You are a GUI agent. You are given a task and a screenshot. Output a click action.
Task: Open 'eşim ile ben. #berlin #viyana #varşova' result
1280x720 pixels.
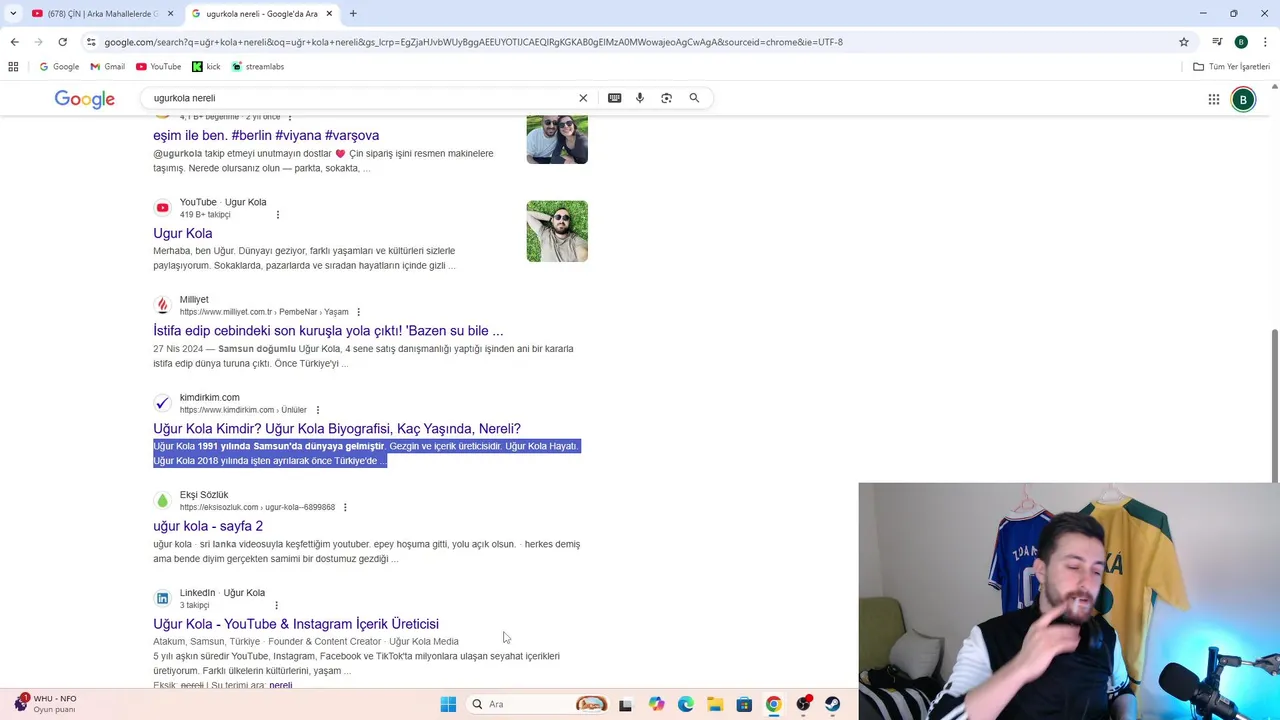click(x=266, y=135)
